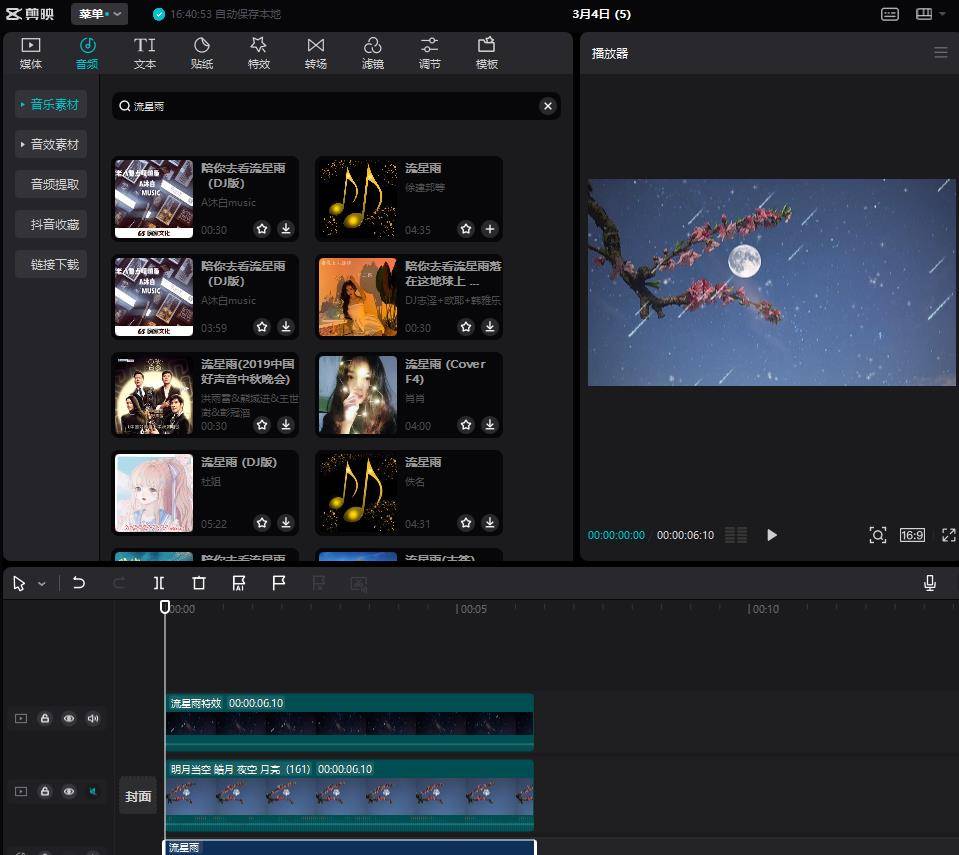Open the 16:9 aspect ratio selector
Viewport: 959px width, 855px height.
(x=912, y=535)
